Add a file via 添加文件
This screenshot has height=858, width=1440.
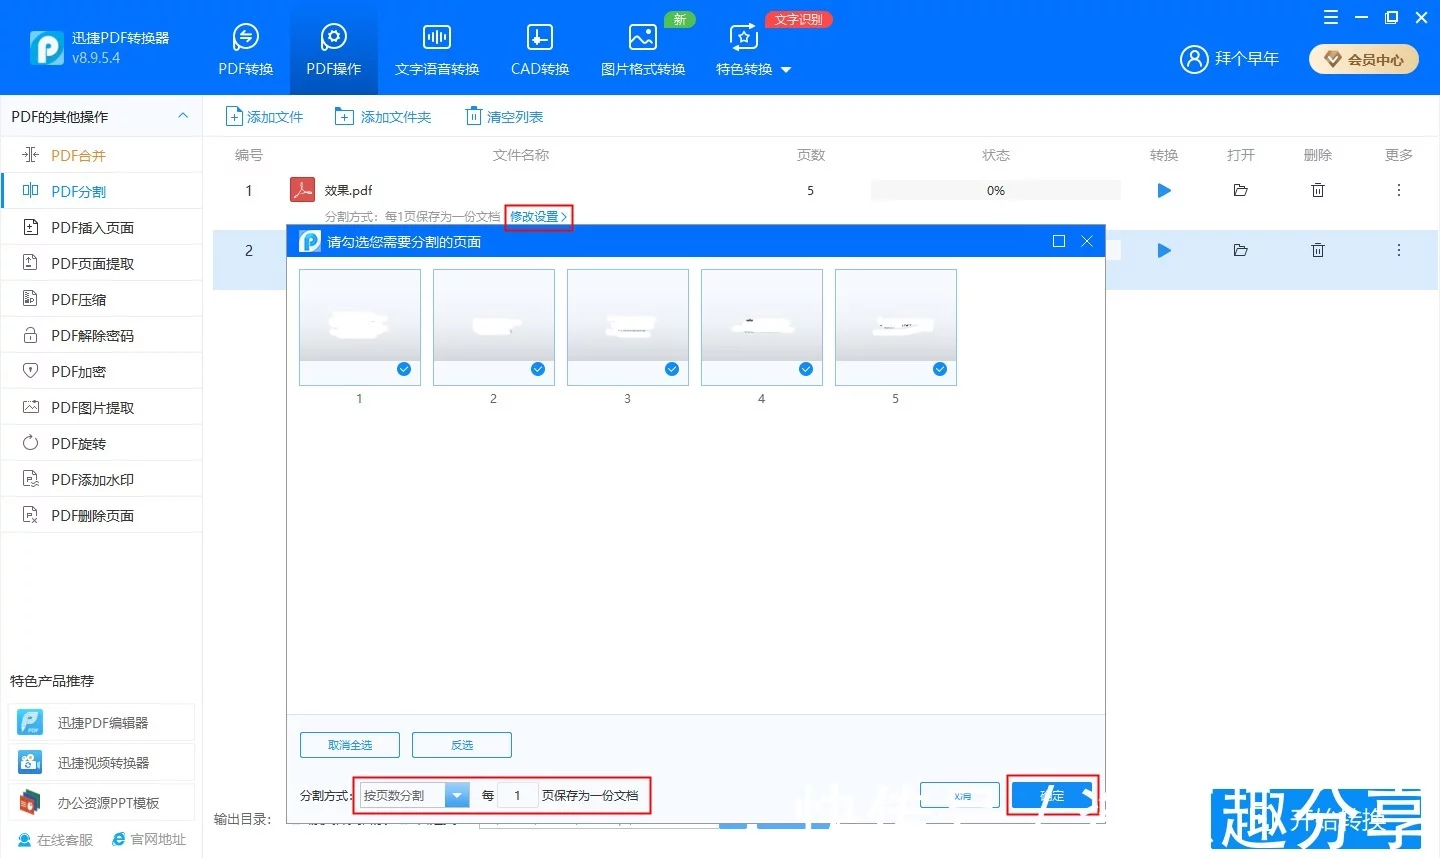(264, 117)
